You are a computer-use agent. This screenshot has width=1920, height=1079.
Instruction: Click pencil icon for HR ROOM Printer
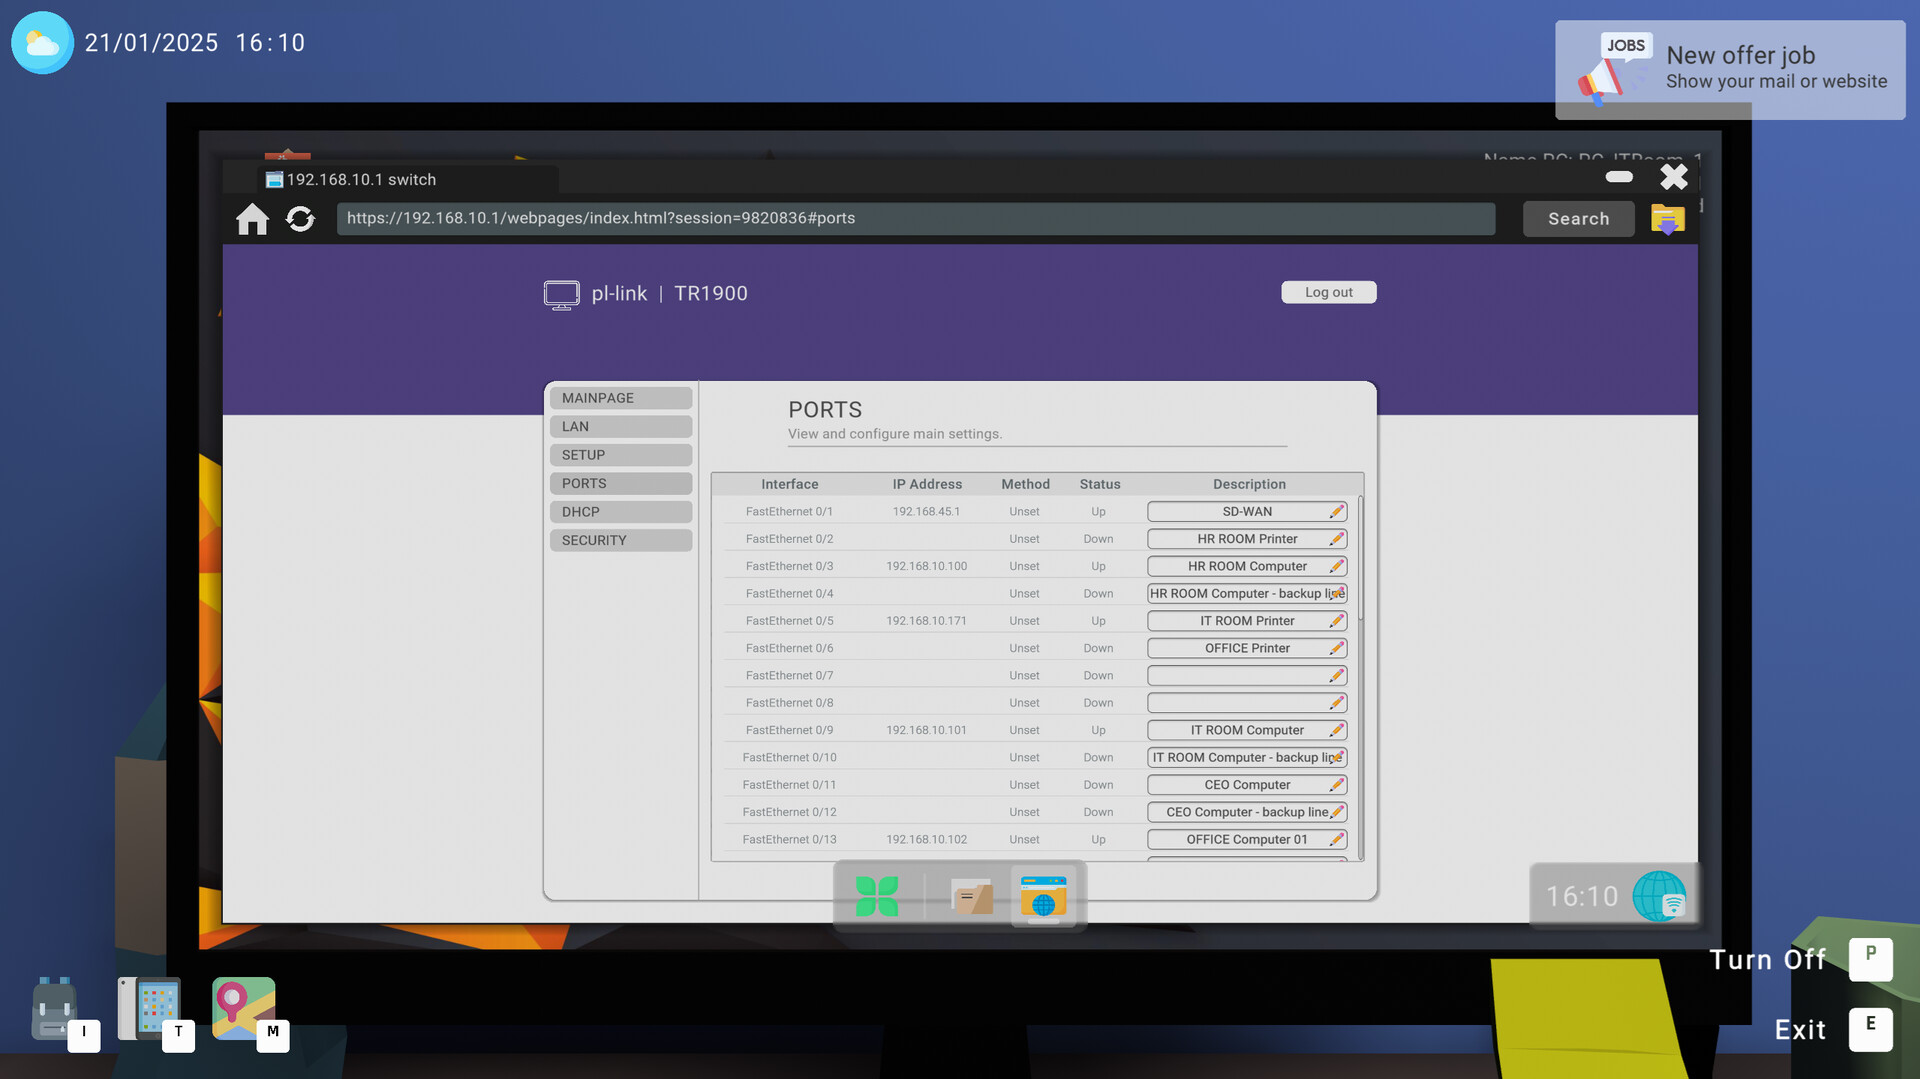coord(1336,539)
